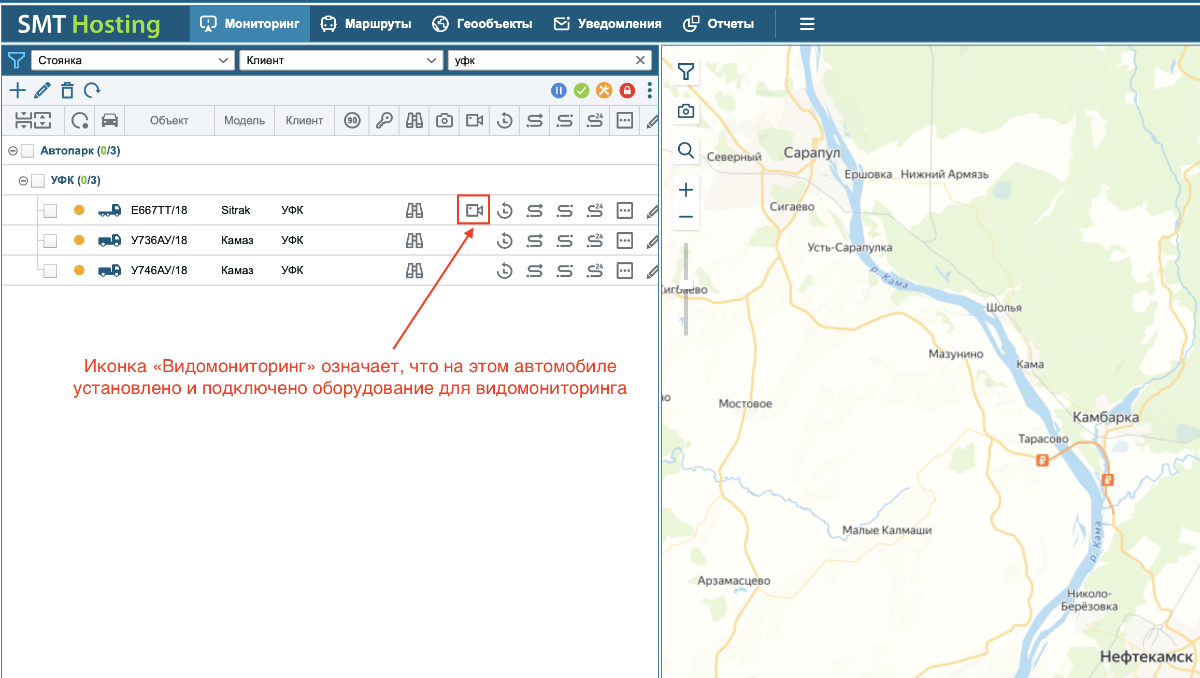Click the key column header icon
This screenshot has width=1200, height=678.
click(x=384, y=120)
